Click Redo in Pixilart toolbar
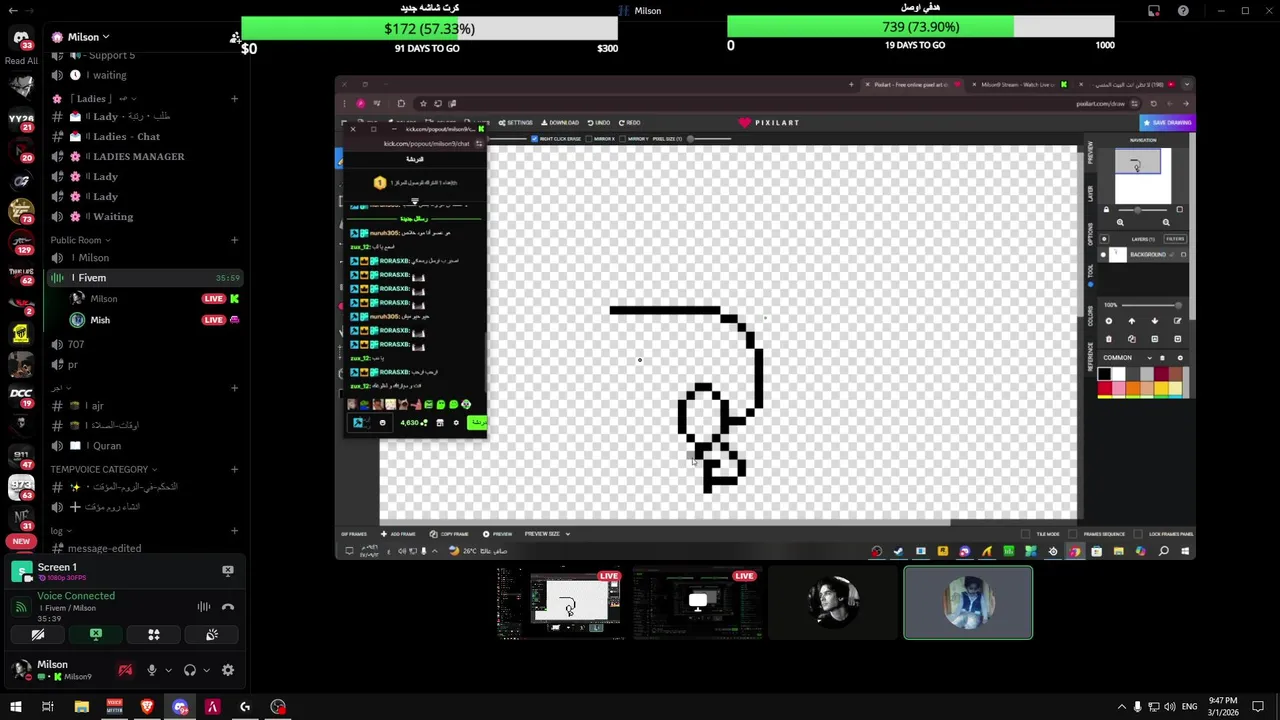The image size is (1280, 720). click(629, 123)
